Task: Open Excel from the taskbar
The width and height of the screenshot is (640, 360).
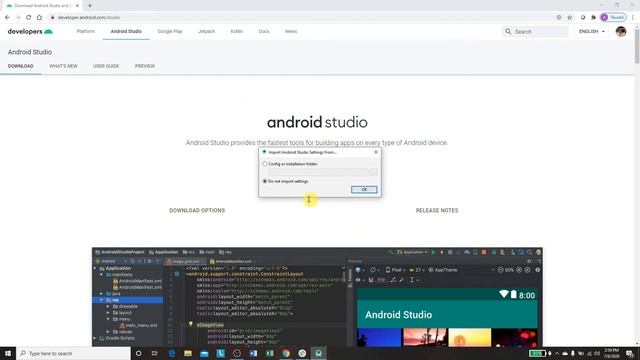Action: coord(269,353)
